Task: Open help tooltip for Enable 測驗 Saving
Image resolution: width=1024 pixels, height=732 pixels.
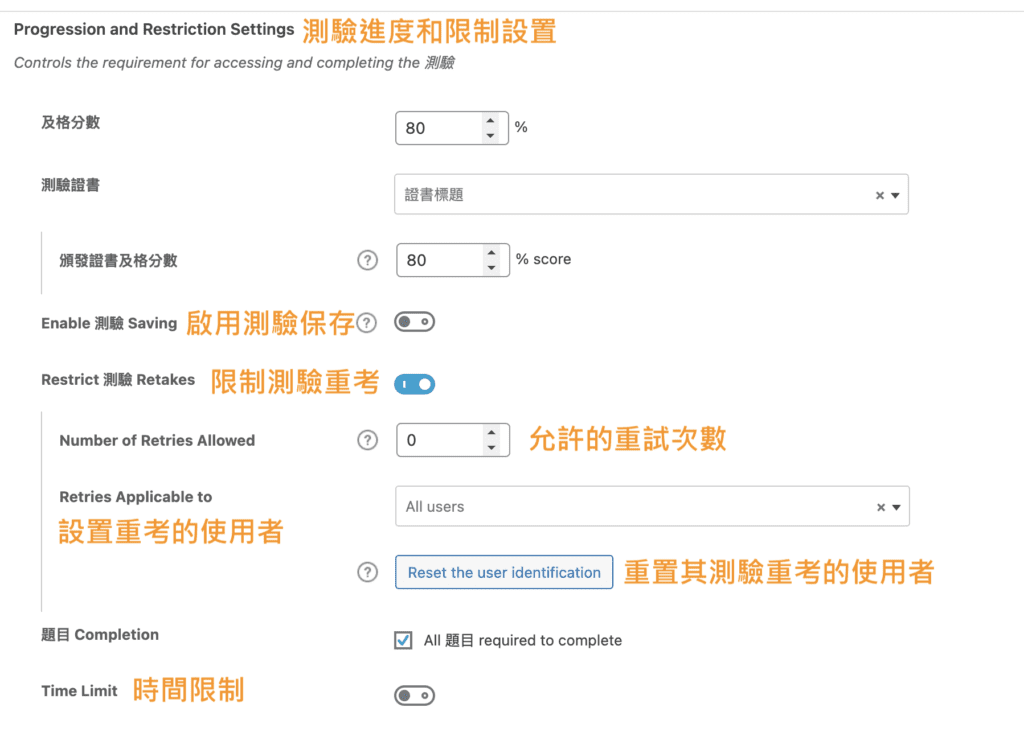Action: point(368,323)
